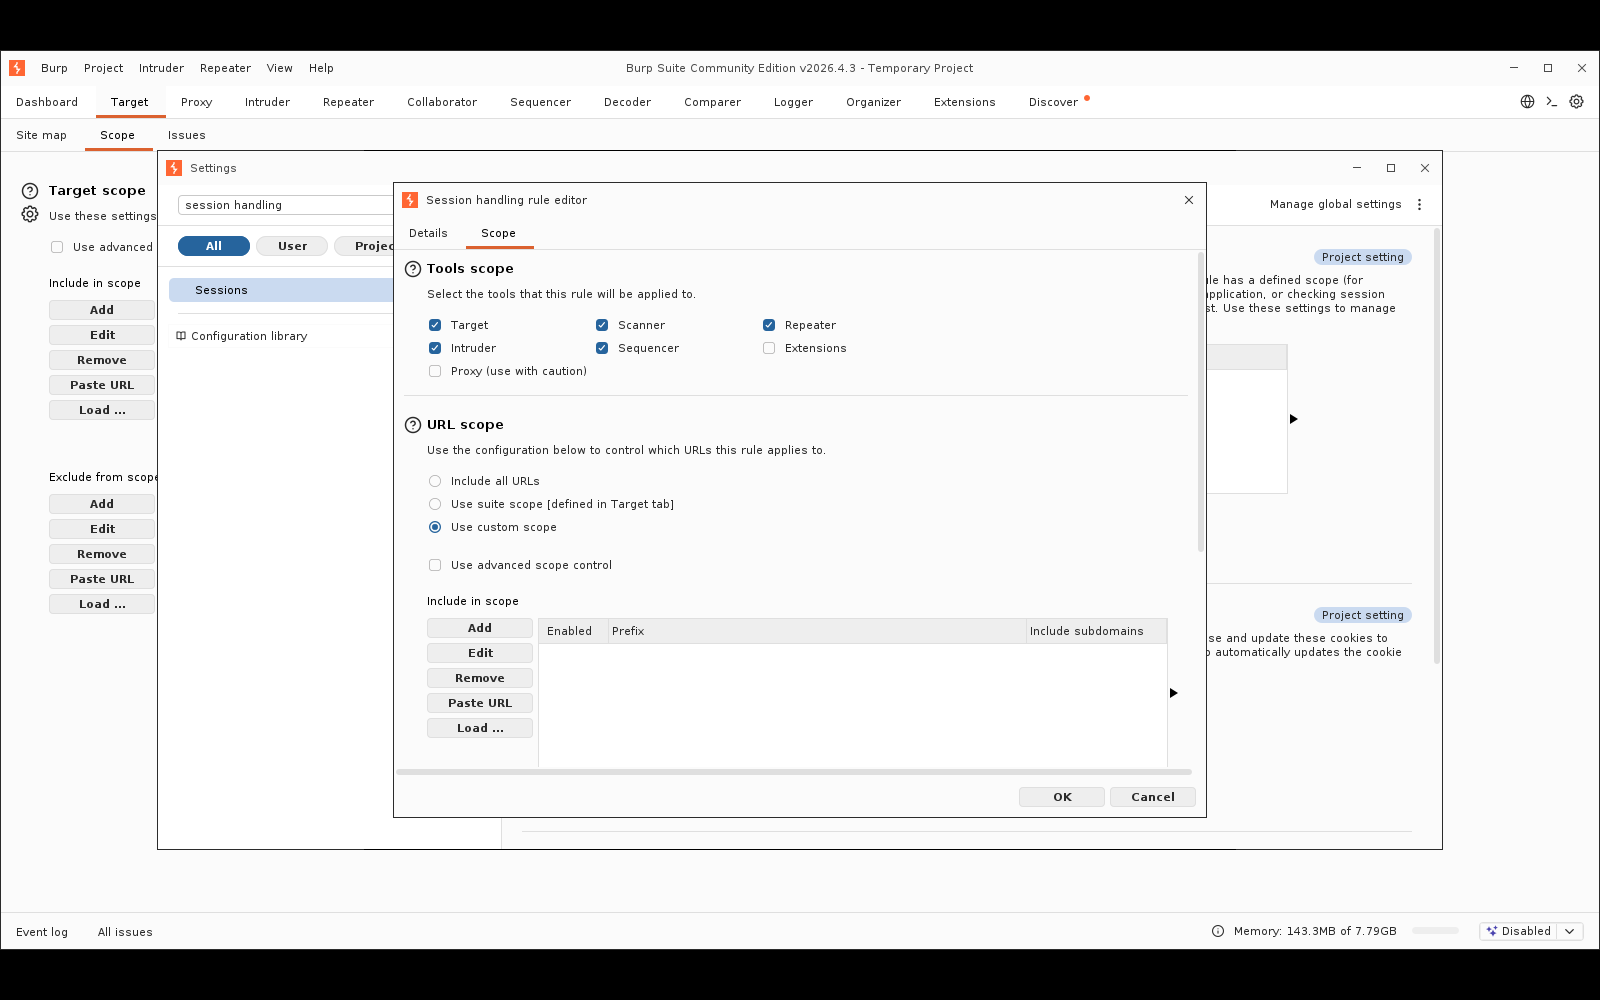Open the globe icon in top toolbar
This screenshot has height=1000, width=1600.
coord(1527,102)
